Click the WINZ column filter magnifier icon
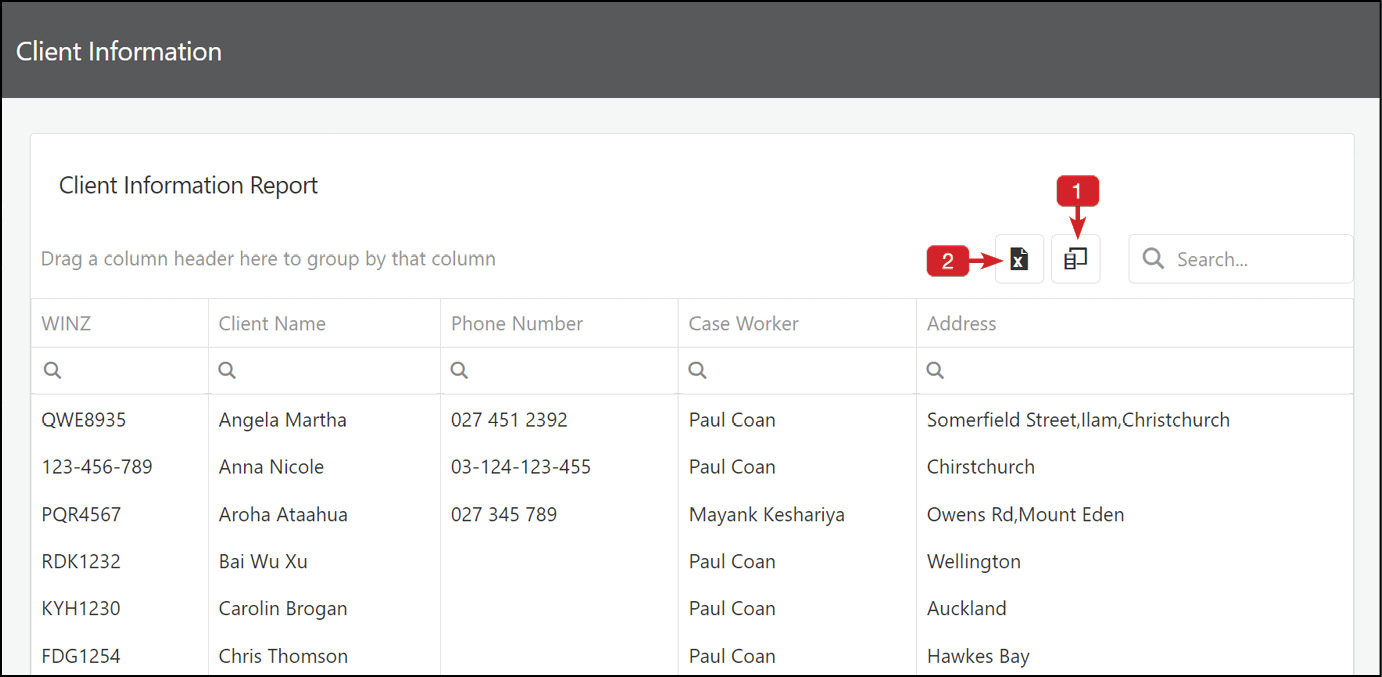The image size is (1382, 677). [52, 369]
